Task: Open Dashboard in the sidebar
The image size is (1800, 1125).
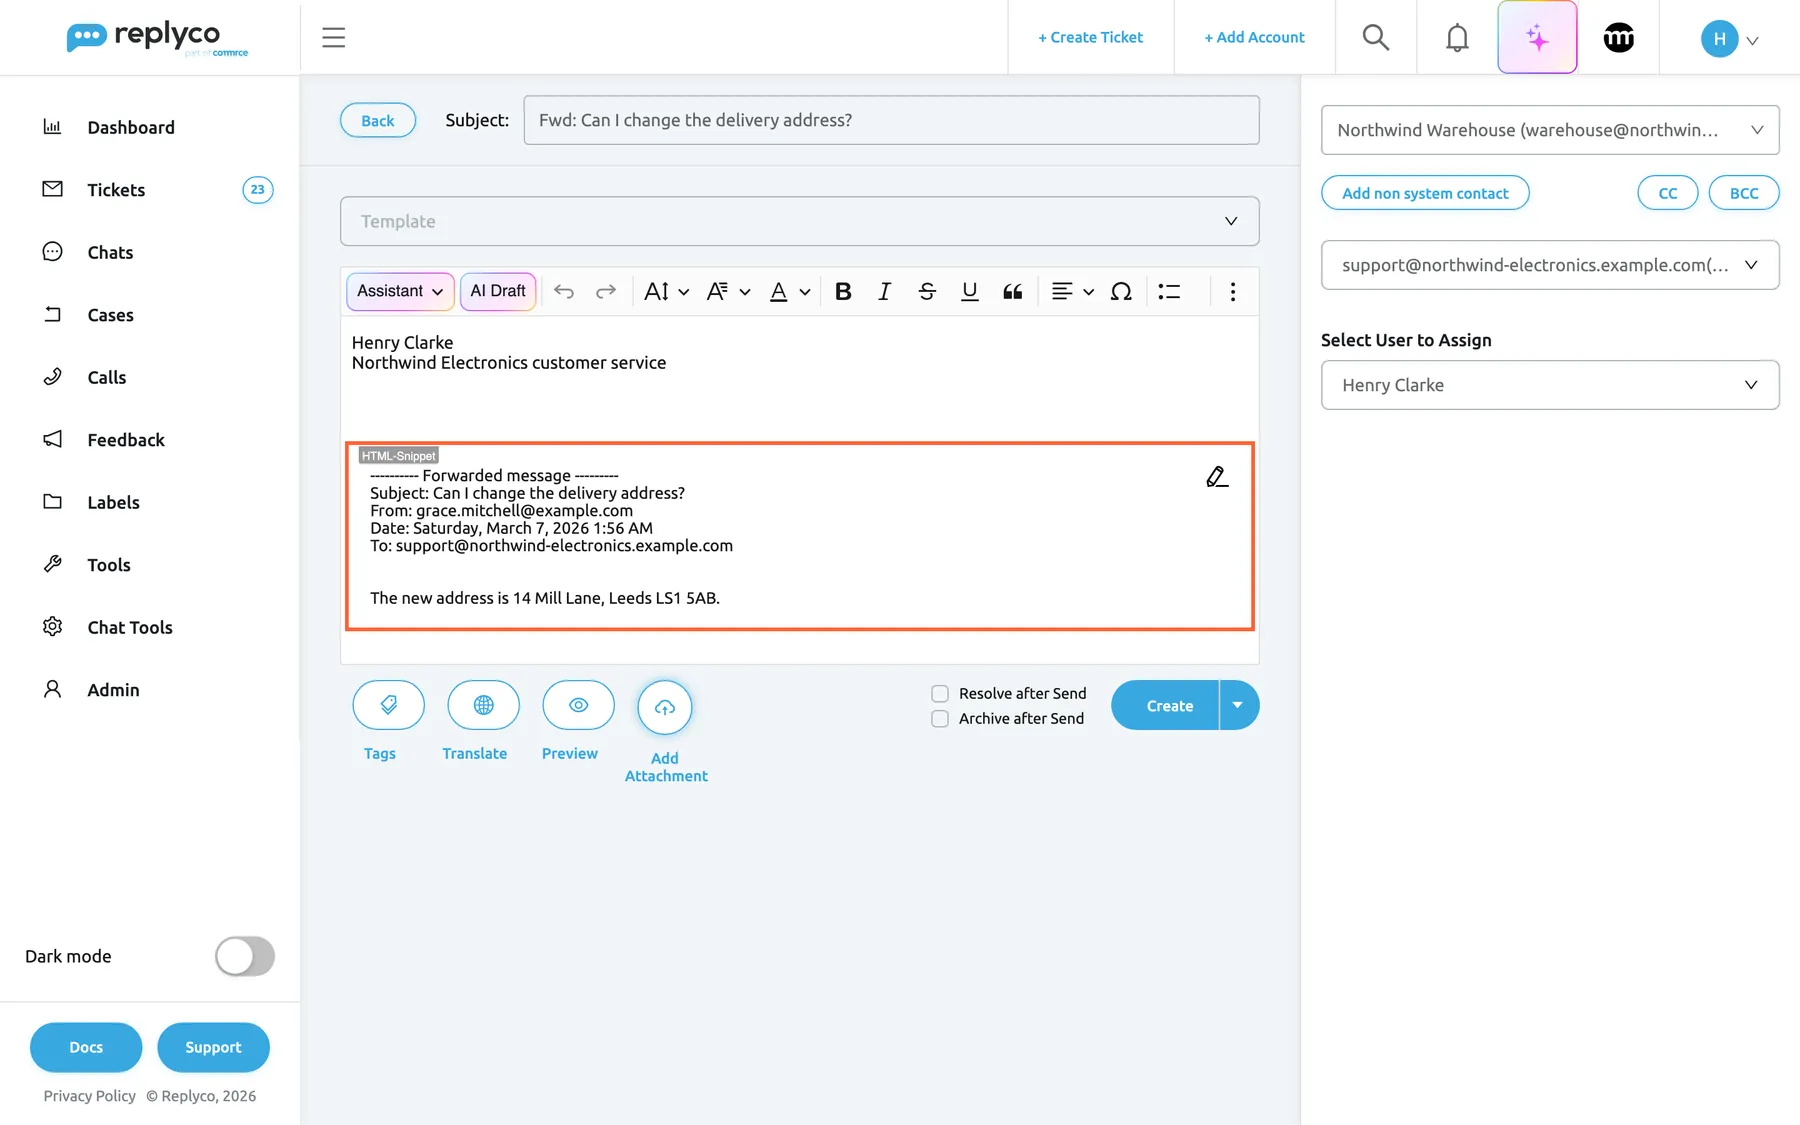Action: coord(131,127)
